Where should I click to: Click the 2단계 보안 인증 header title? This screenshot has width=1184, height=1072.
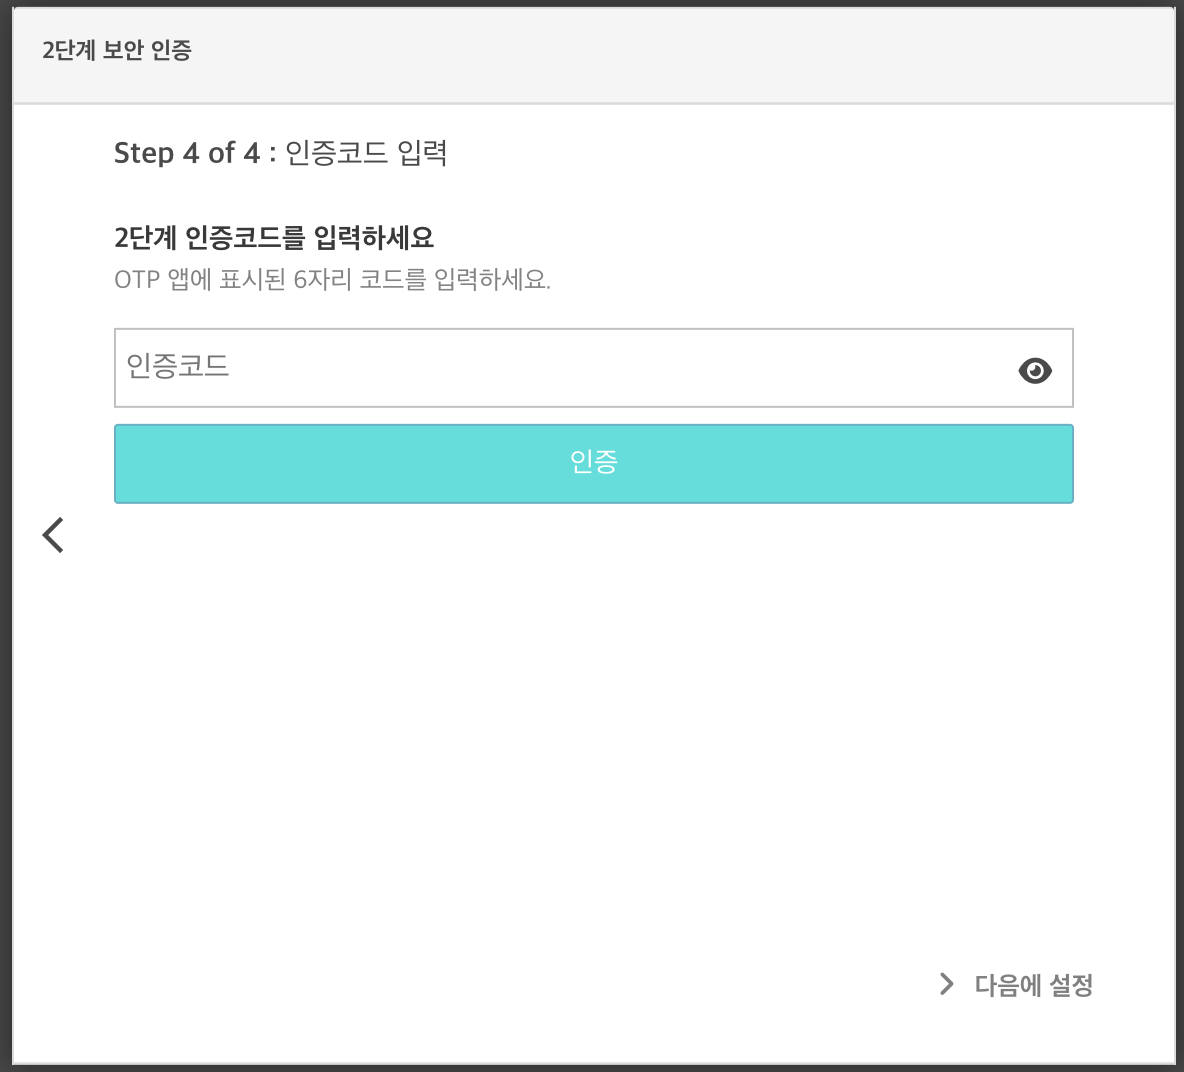click(x=117, y=50)
